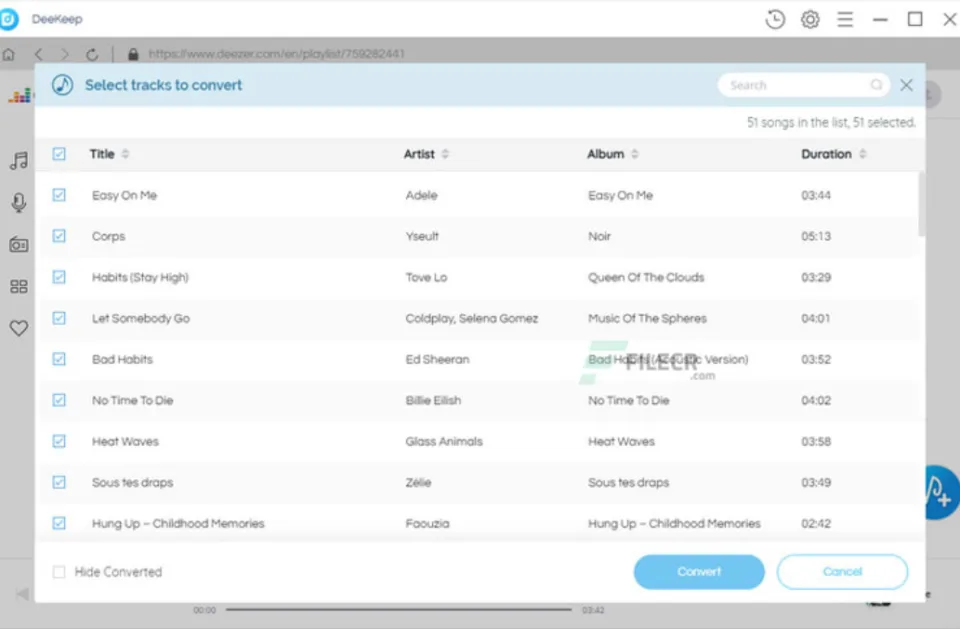Uncheck the Easy On Me track
The height and width of the screenshot is (629, 960).
point(59,195)
